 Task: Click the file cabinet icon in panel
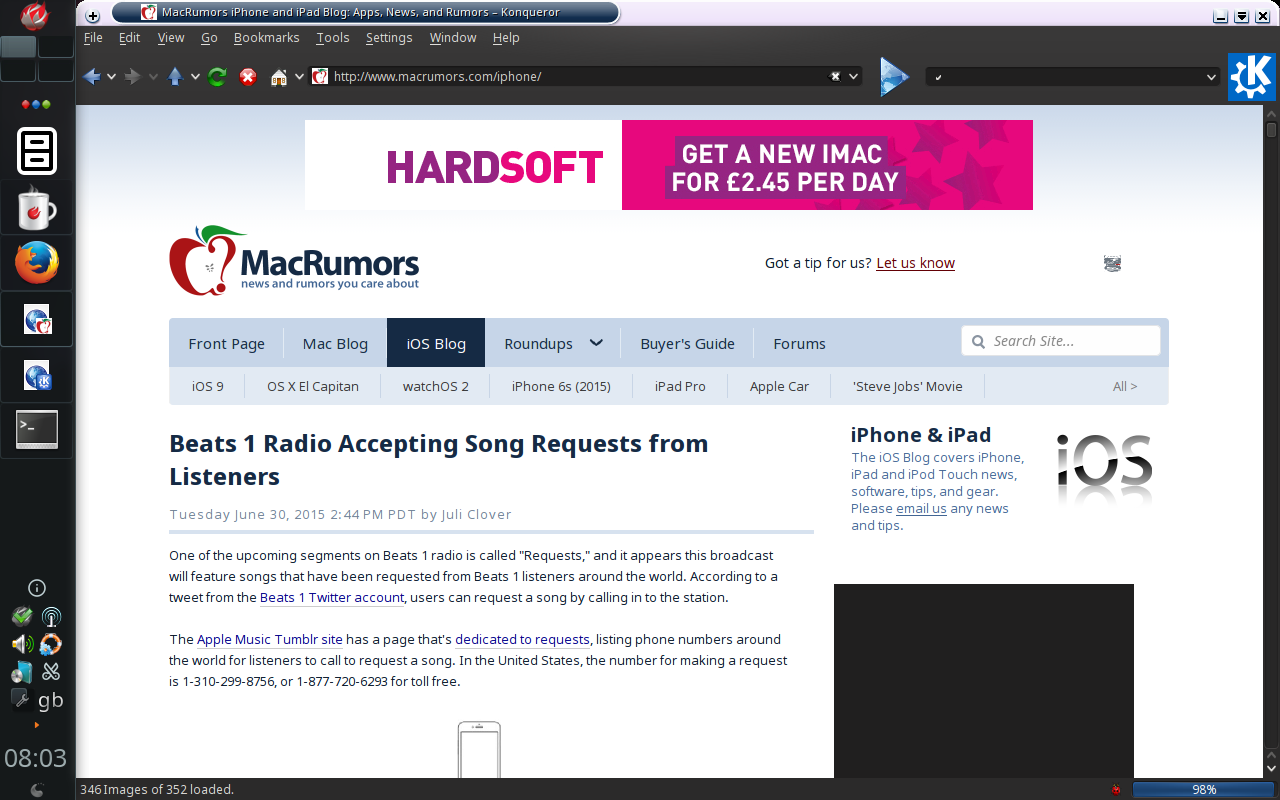pyautogui.click(x=37, y=151)
